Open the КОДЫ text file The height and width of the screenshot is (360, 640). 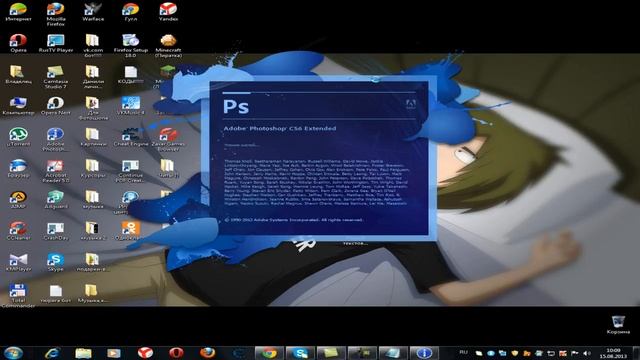(x=131, y=75)
